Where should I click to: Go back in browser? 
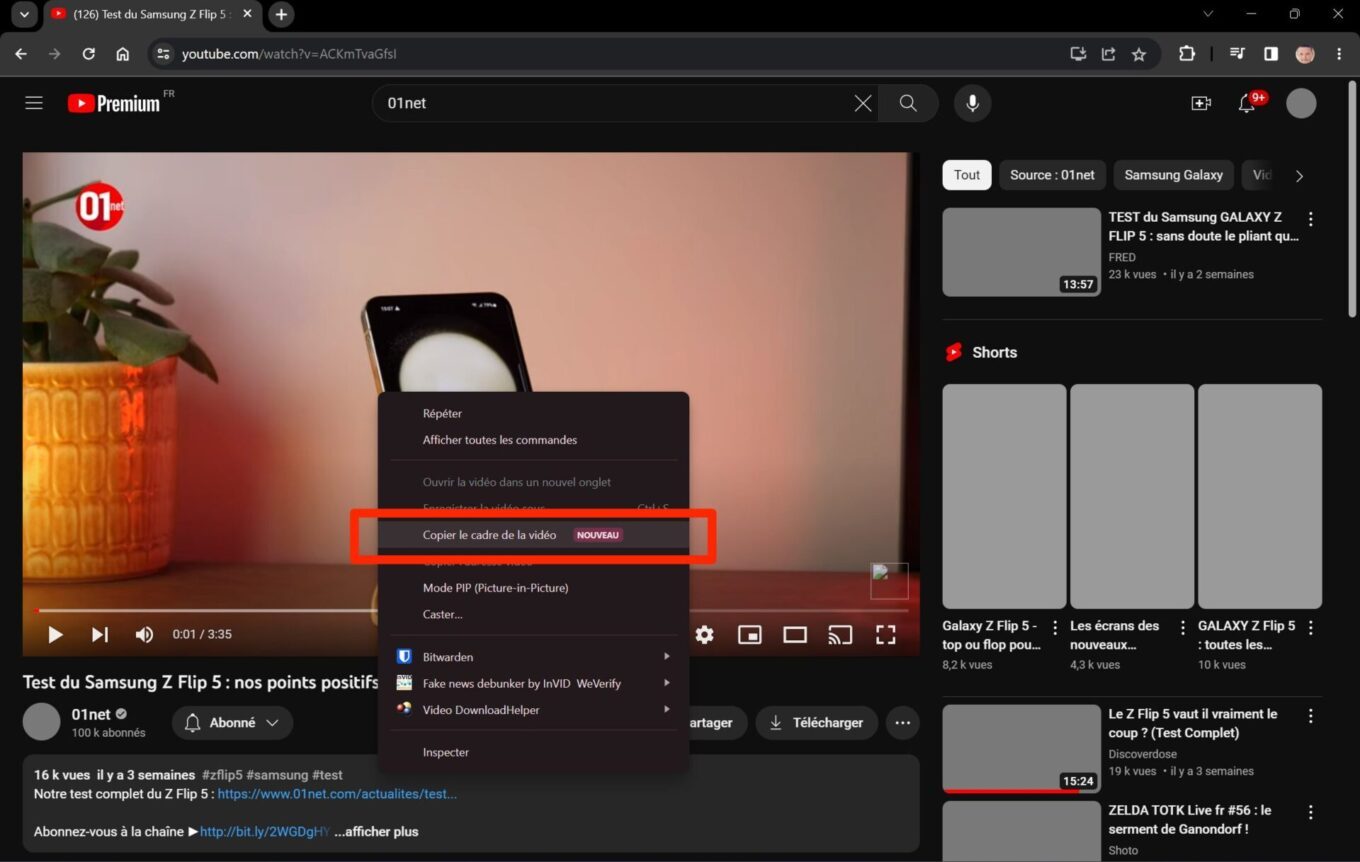tap(21, 54)
